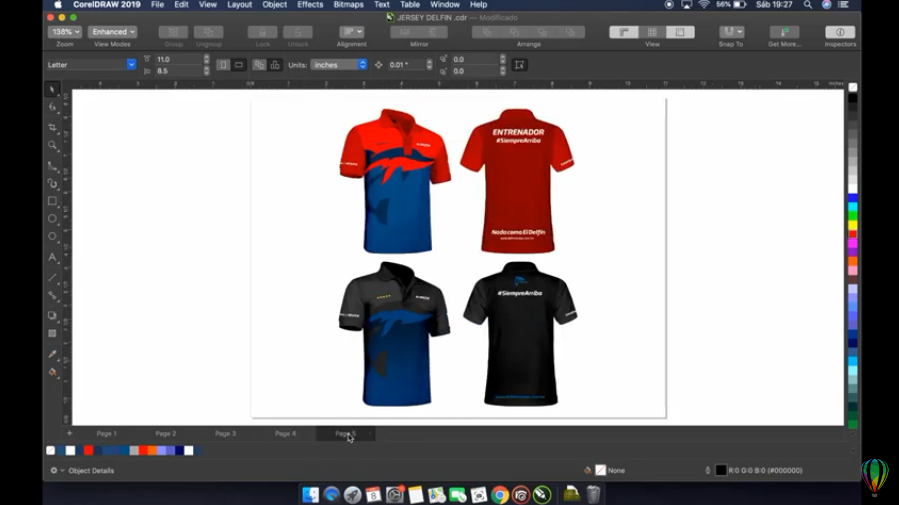This screenshot has height=505, width=899.
Task: Open the Alignment options button
Action: [351, 33]
